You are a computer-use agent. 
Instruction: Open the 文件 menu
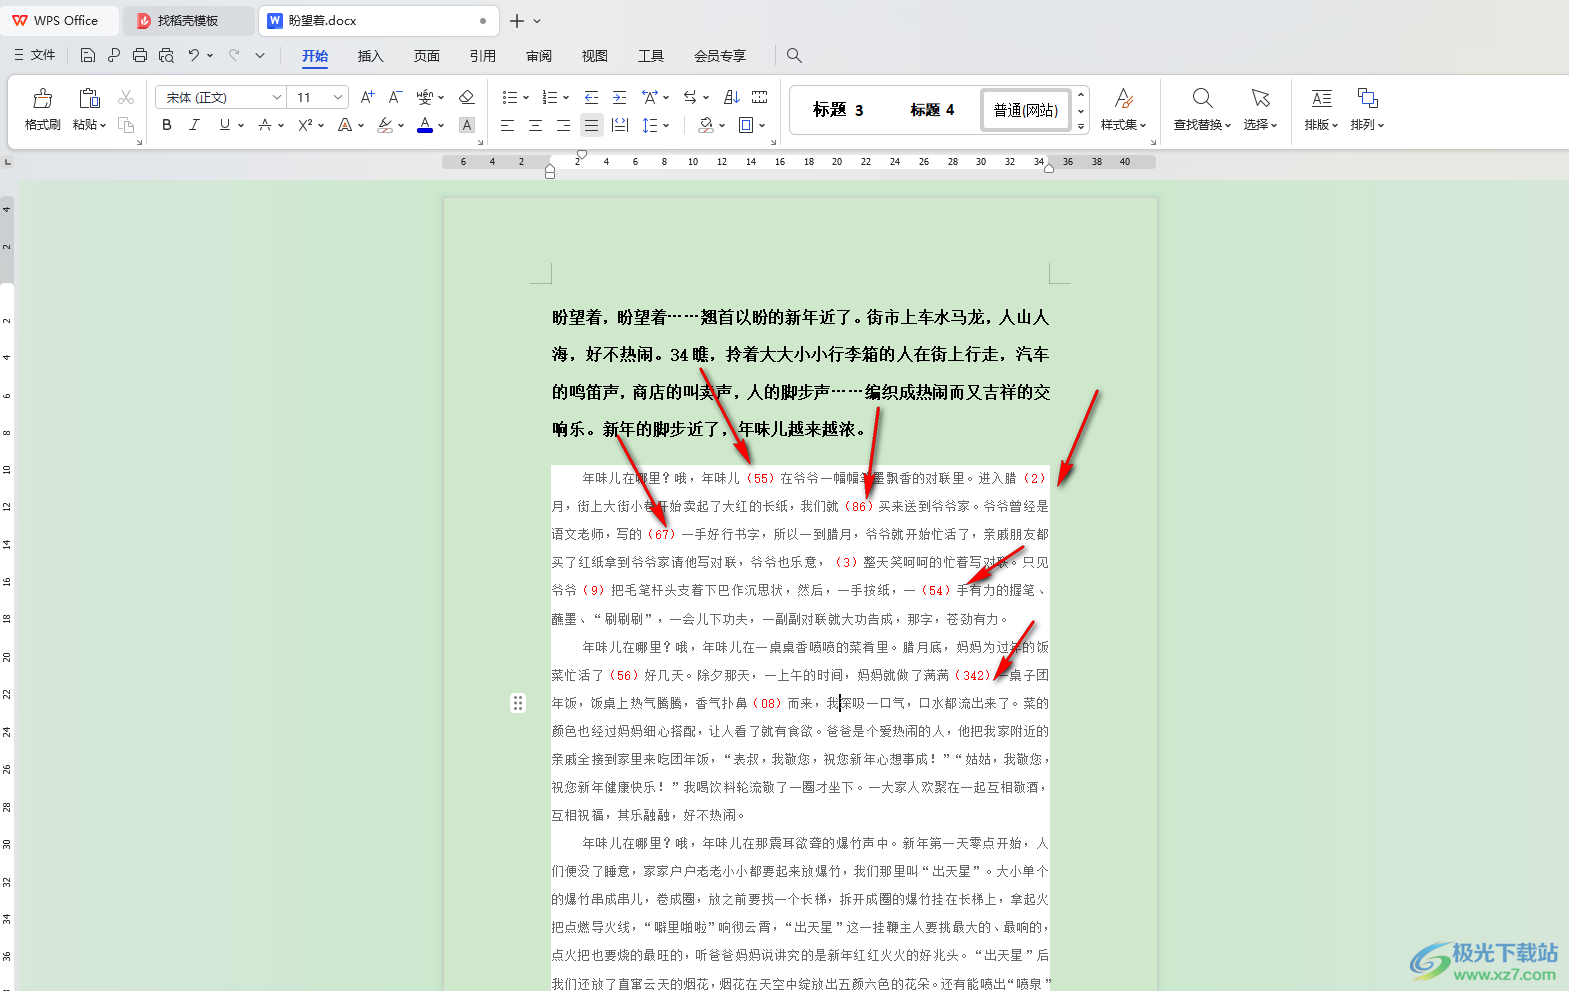point(35,55)
